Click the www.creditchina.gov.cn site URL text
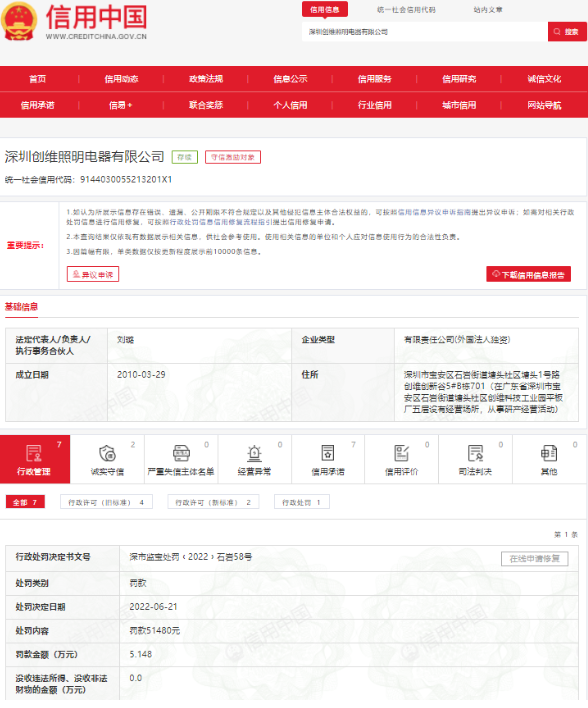The width and height of the screenshot is (588, 708). 96,37
